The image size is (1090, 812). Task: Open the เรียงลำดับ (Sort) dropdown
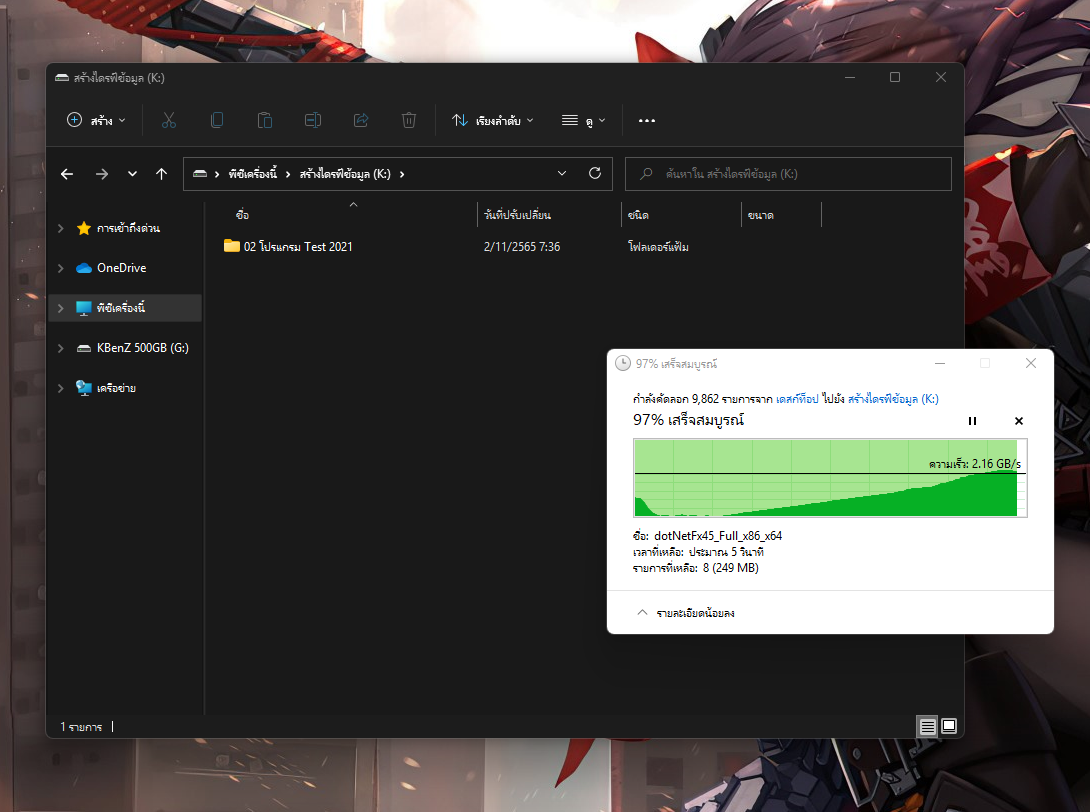[x=492, y=120]
